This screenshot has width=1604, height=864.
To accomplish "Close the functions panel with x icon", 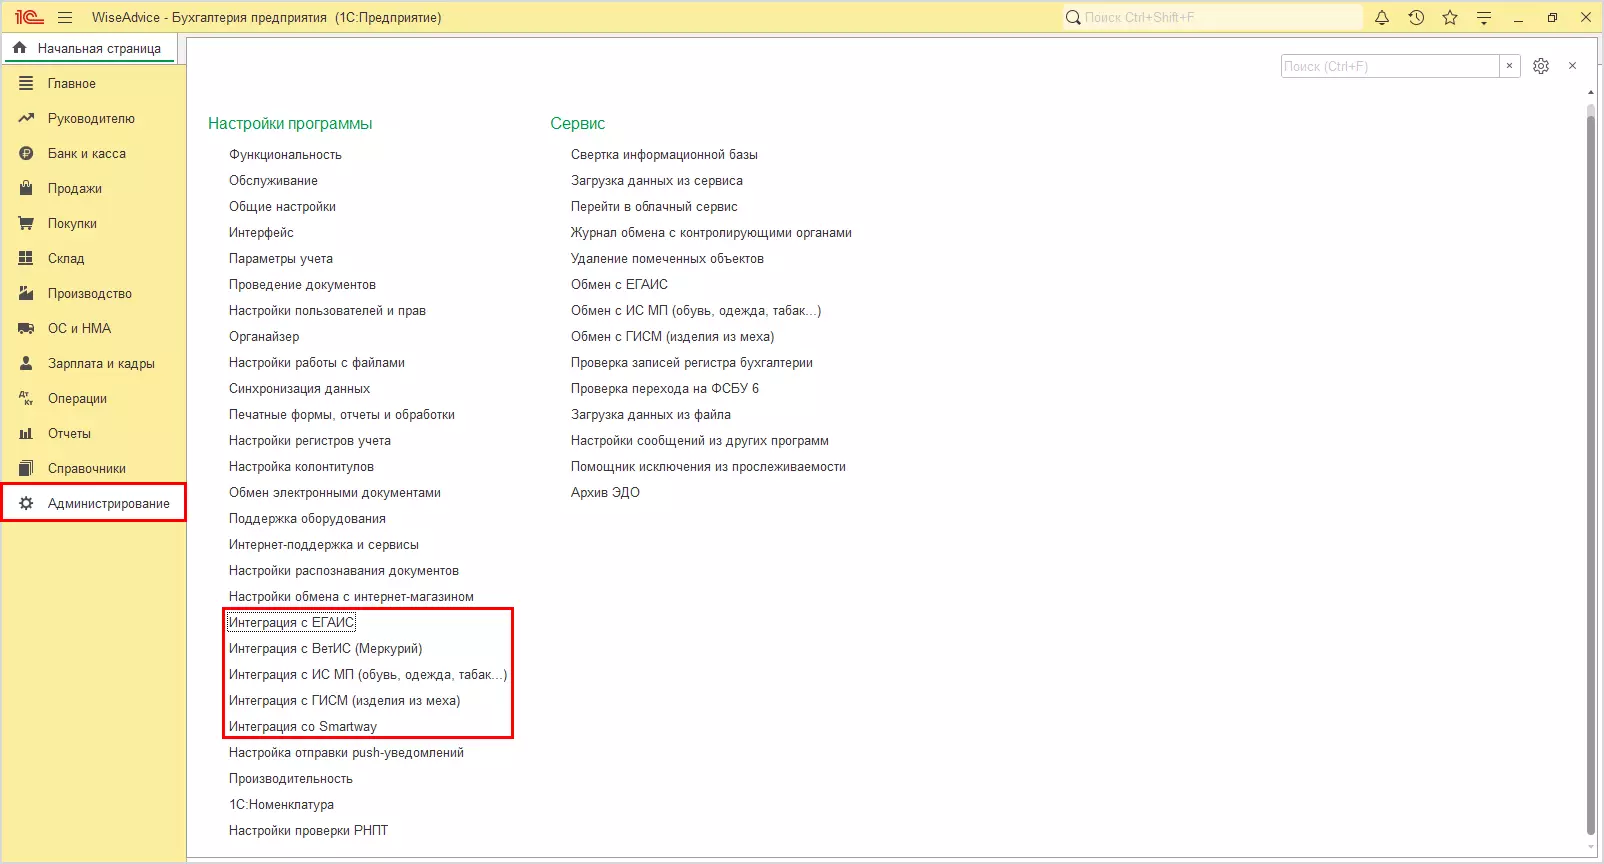I will [x=1573, y=66].
